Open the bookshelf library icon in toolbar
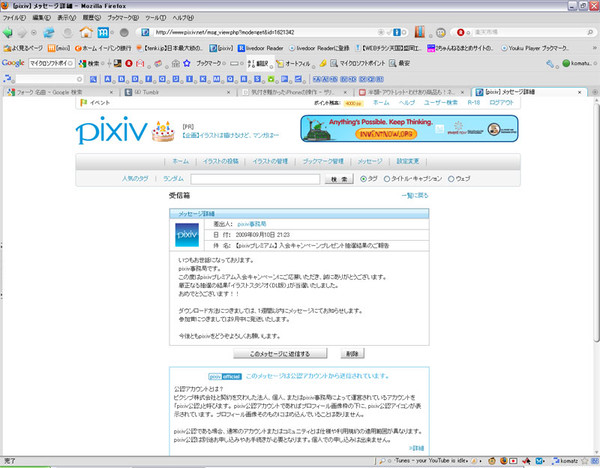 [x=420, y=32]
